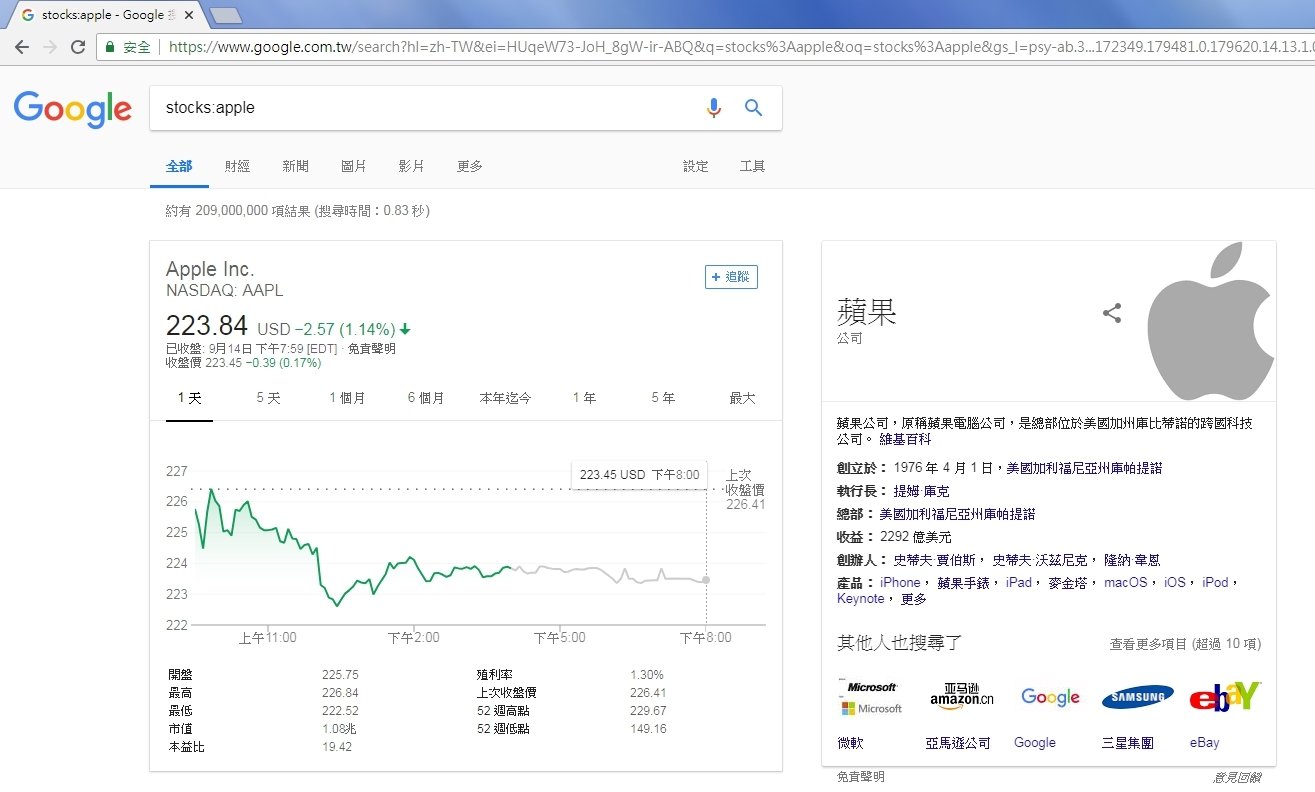
Task: Click the blue search magnifier icon
Action: click(754, 108)
